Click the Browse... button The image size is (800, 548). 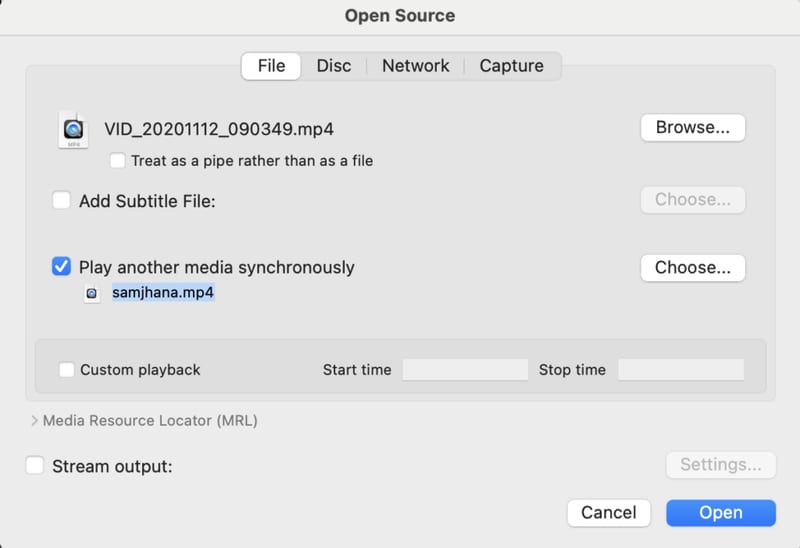693,128
